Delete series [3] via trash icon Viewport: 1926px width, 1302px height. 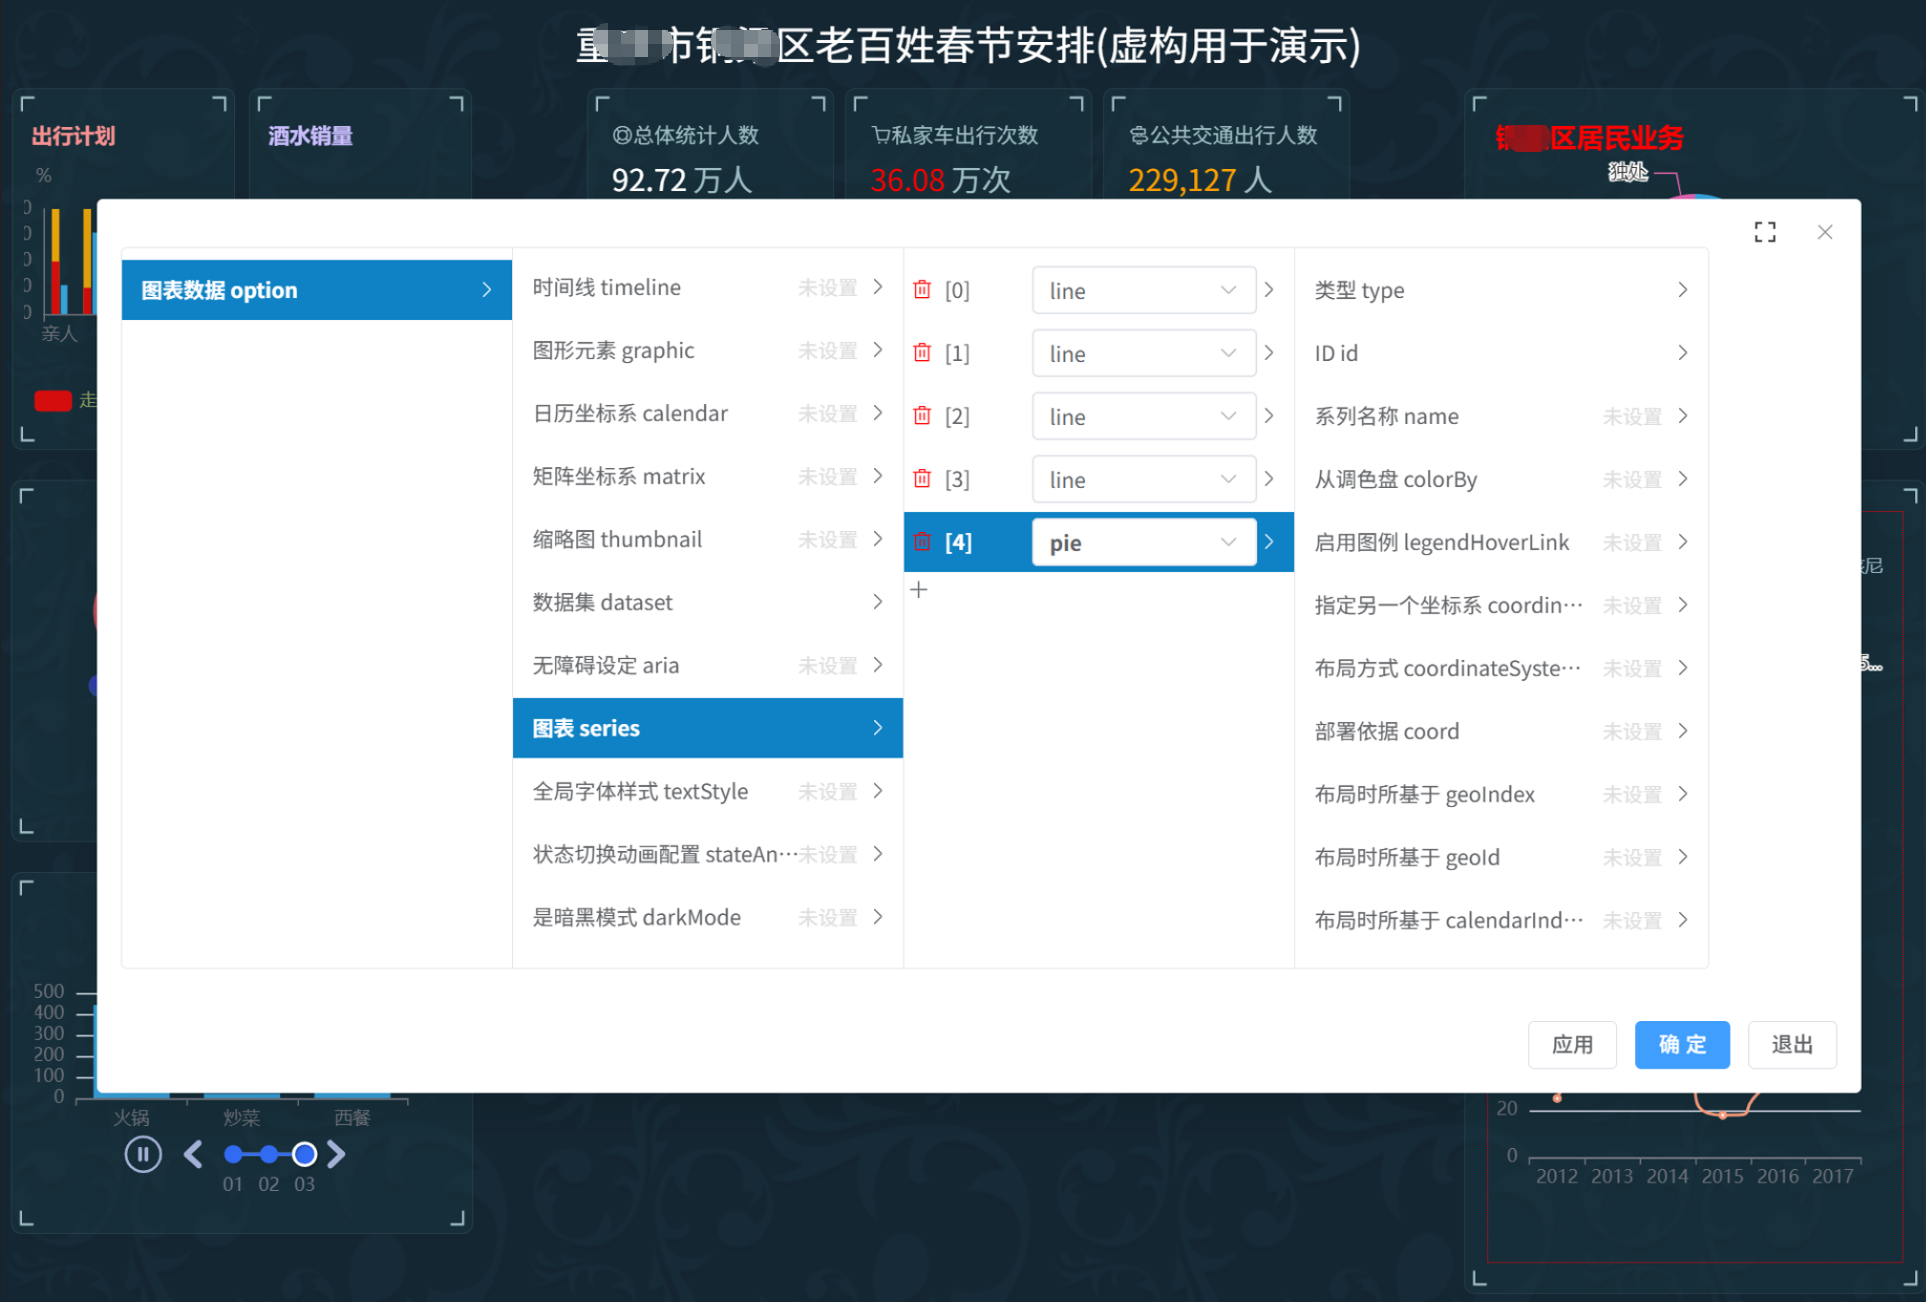pos(922,479)
